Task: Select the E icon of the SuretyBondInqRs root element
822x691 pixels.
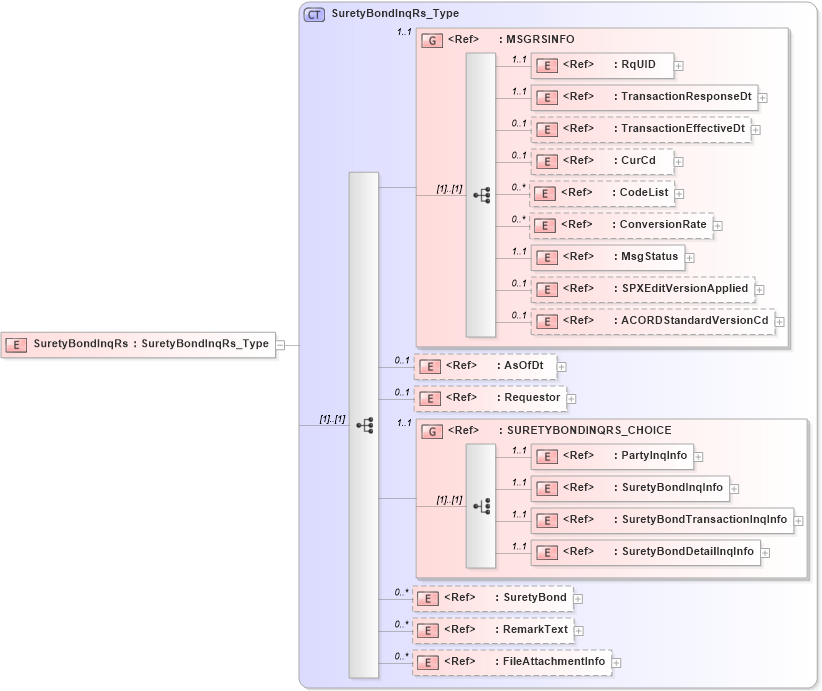Action: [15, 344]
